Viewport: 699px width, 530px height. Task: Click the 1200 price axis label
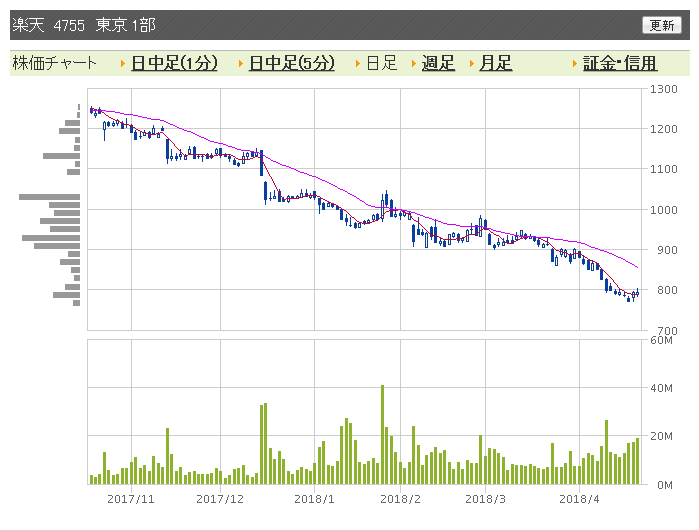pos(663,129)
